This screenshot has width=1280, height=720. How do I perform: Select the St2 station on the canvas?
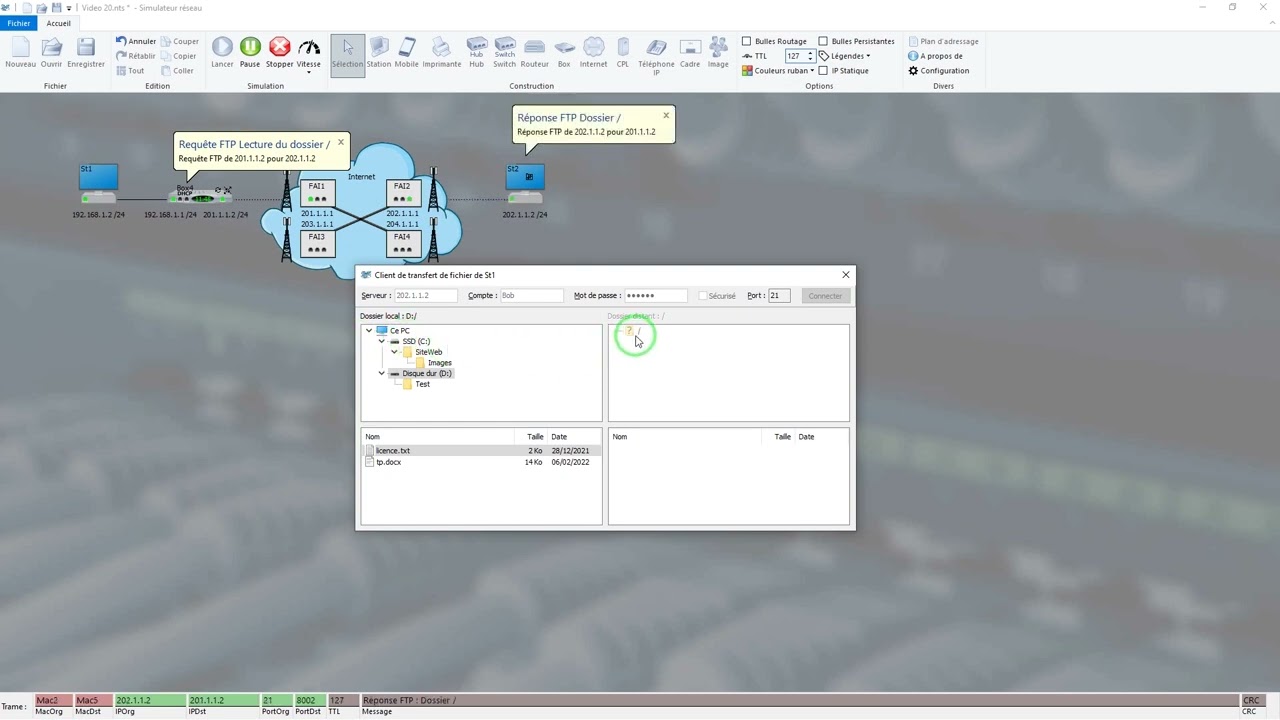point(525,183)
